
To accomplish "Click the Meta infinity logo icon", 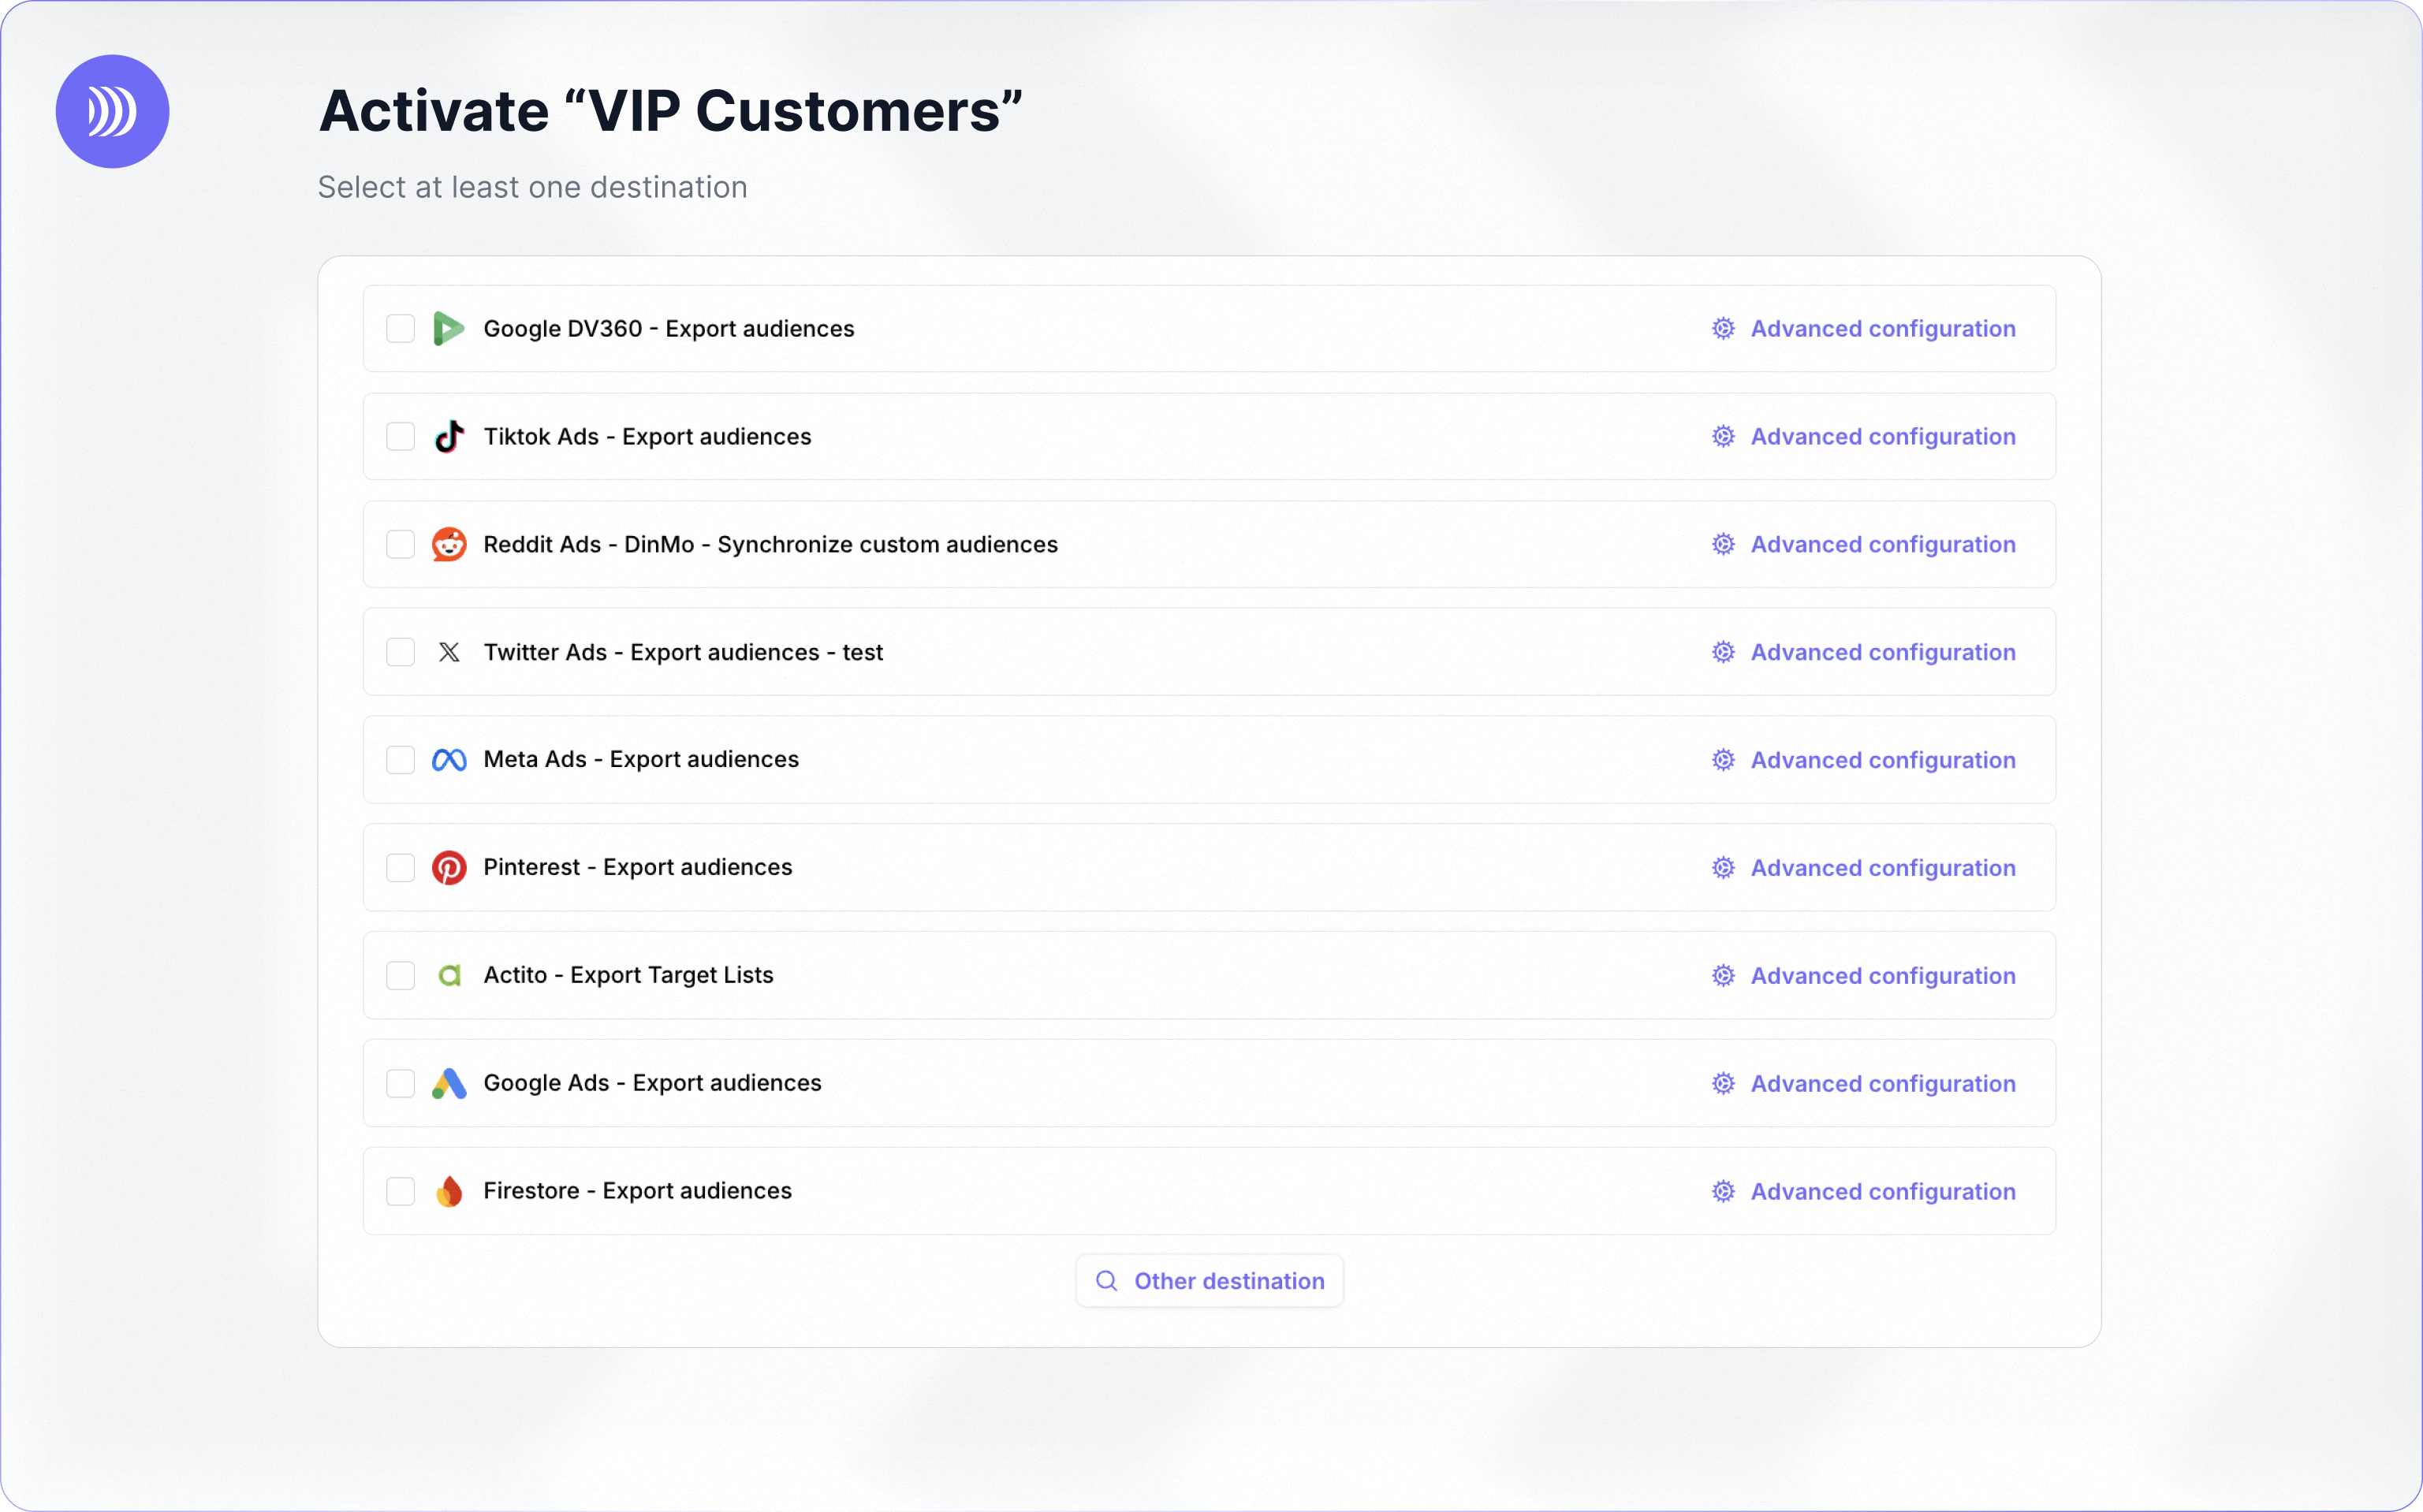I will tap(449, 760).
